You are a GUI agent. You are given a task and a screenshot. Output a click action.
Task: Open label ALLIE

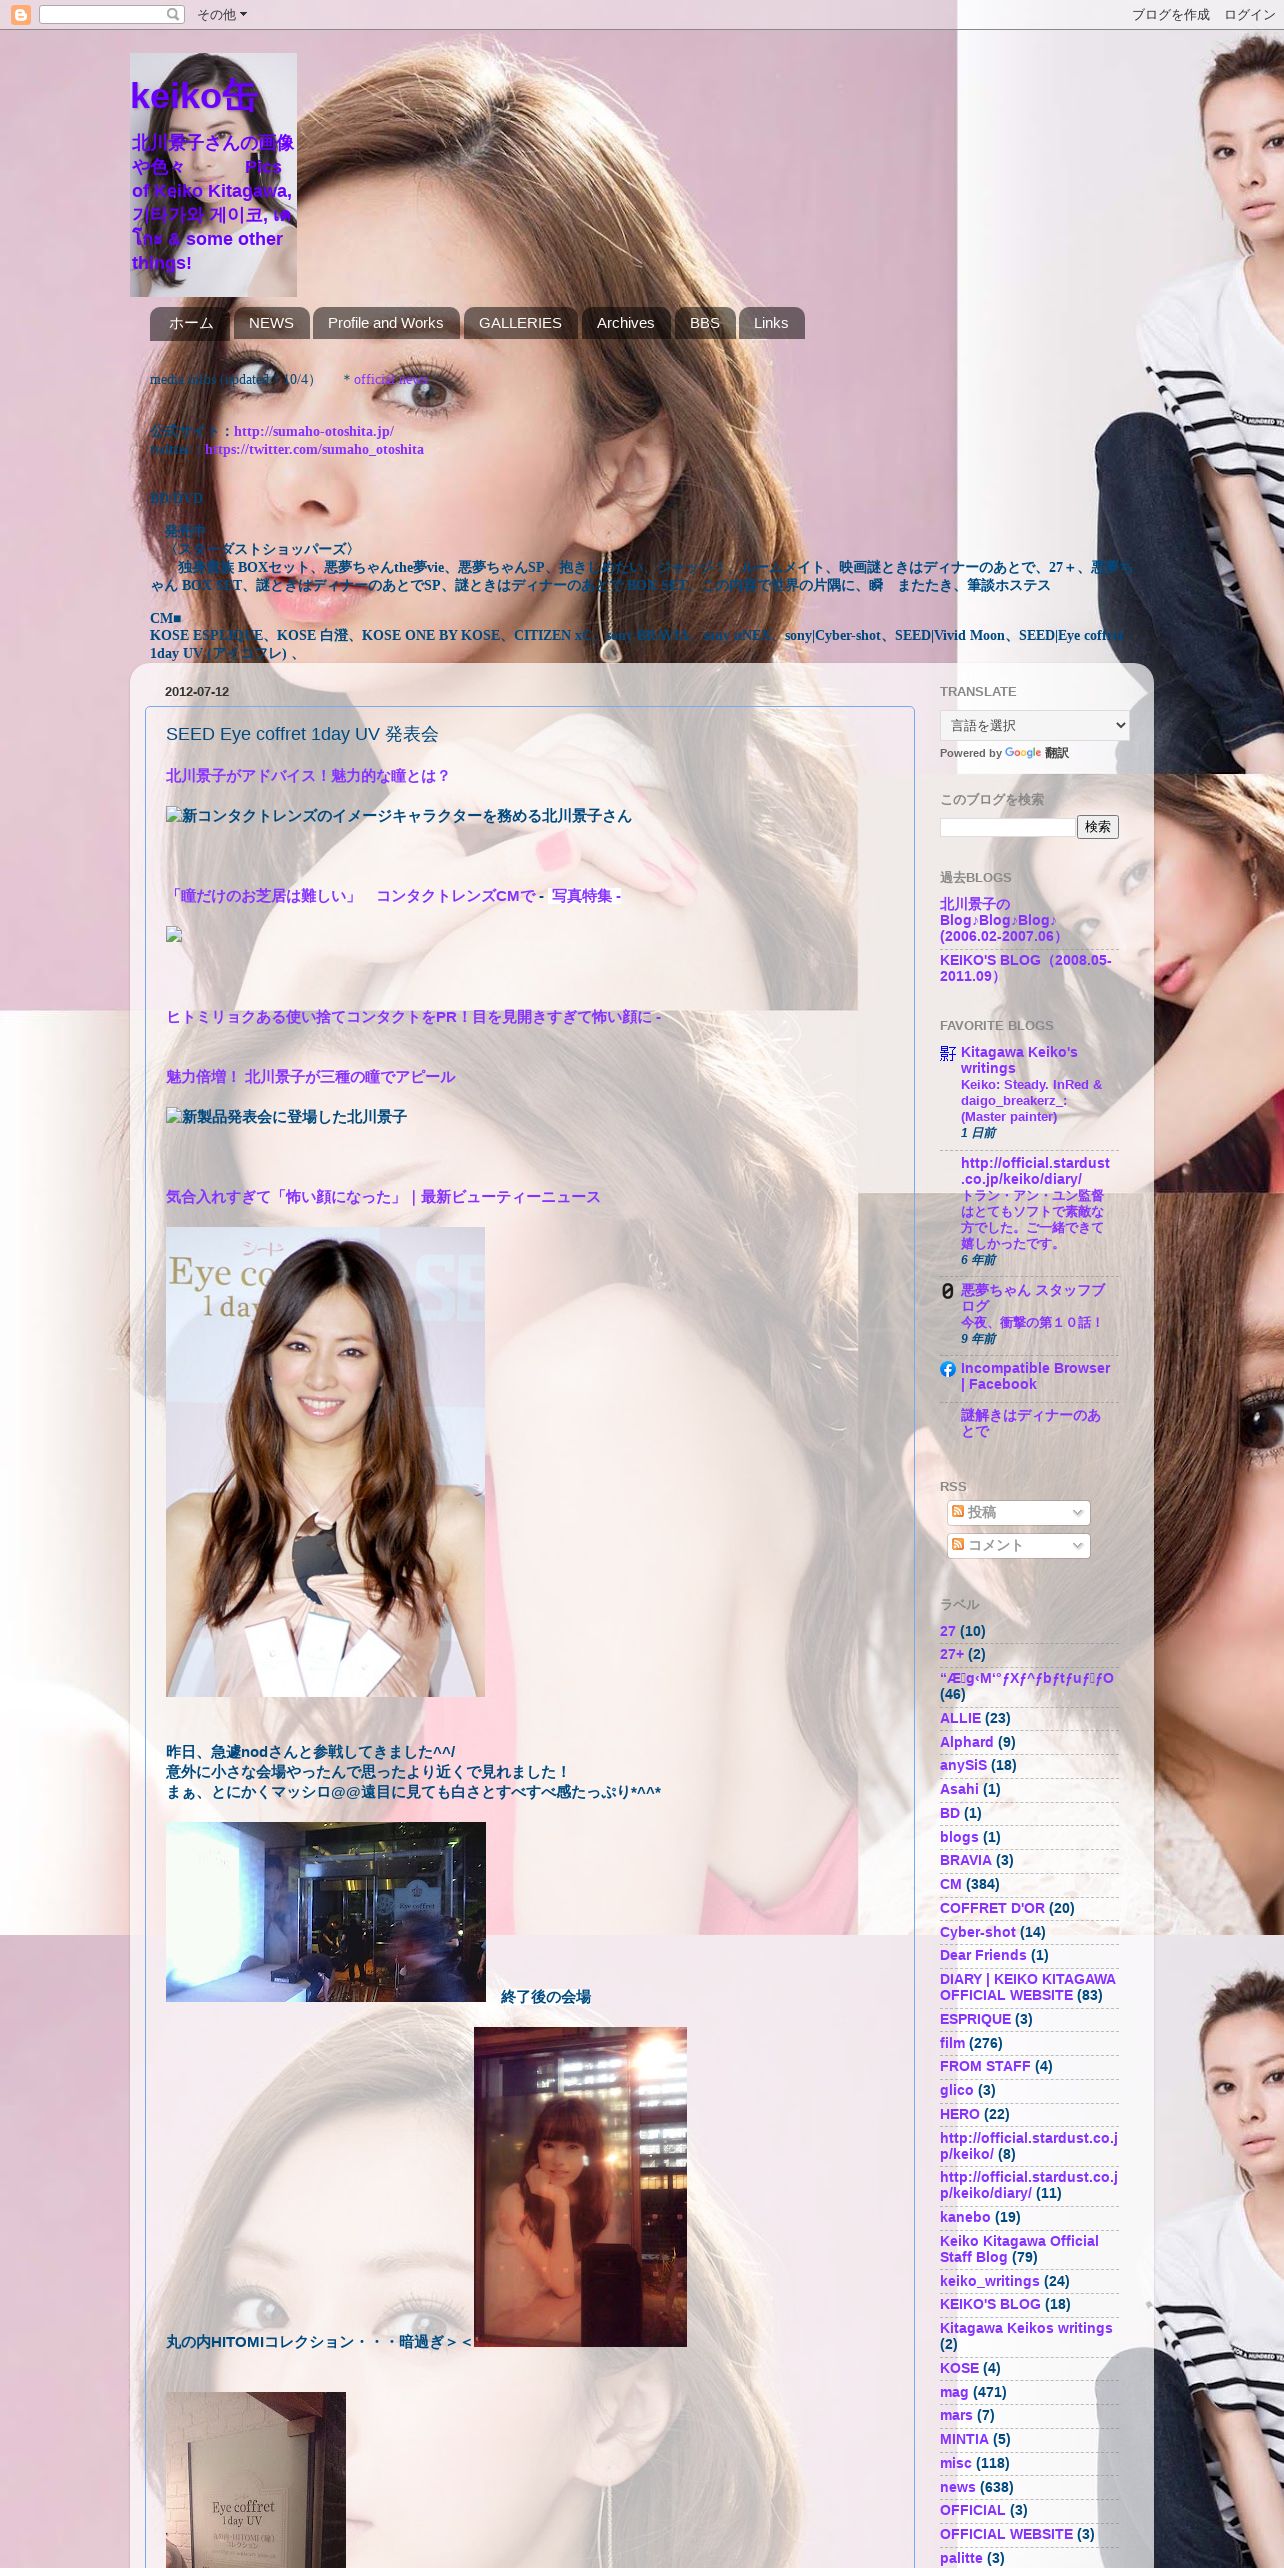960,1718
